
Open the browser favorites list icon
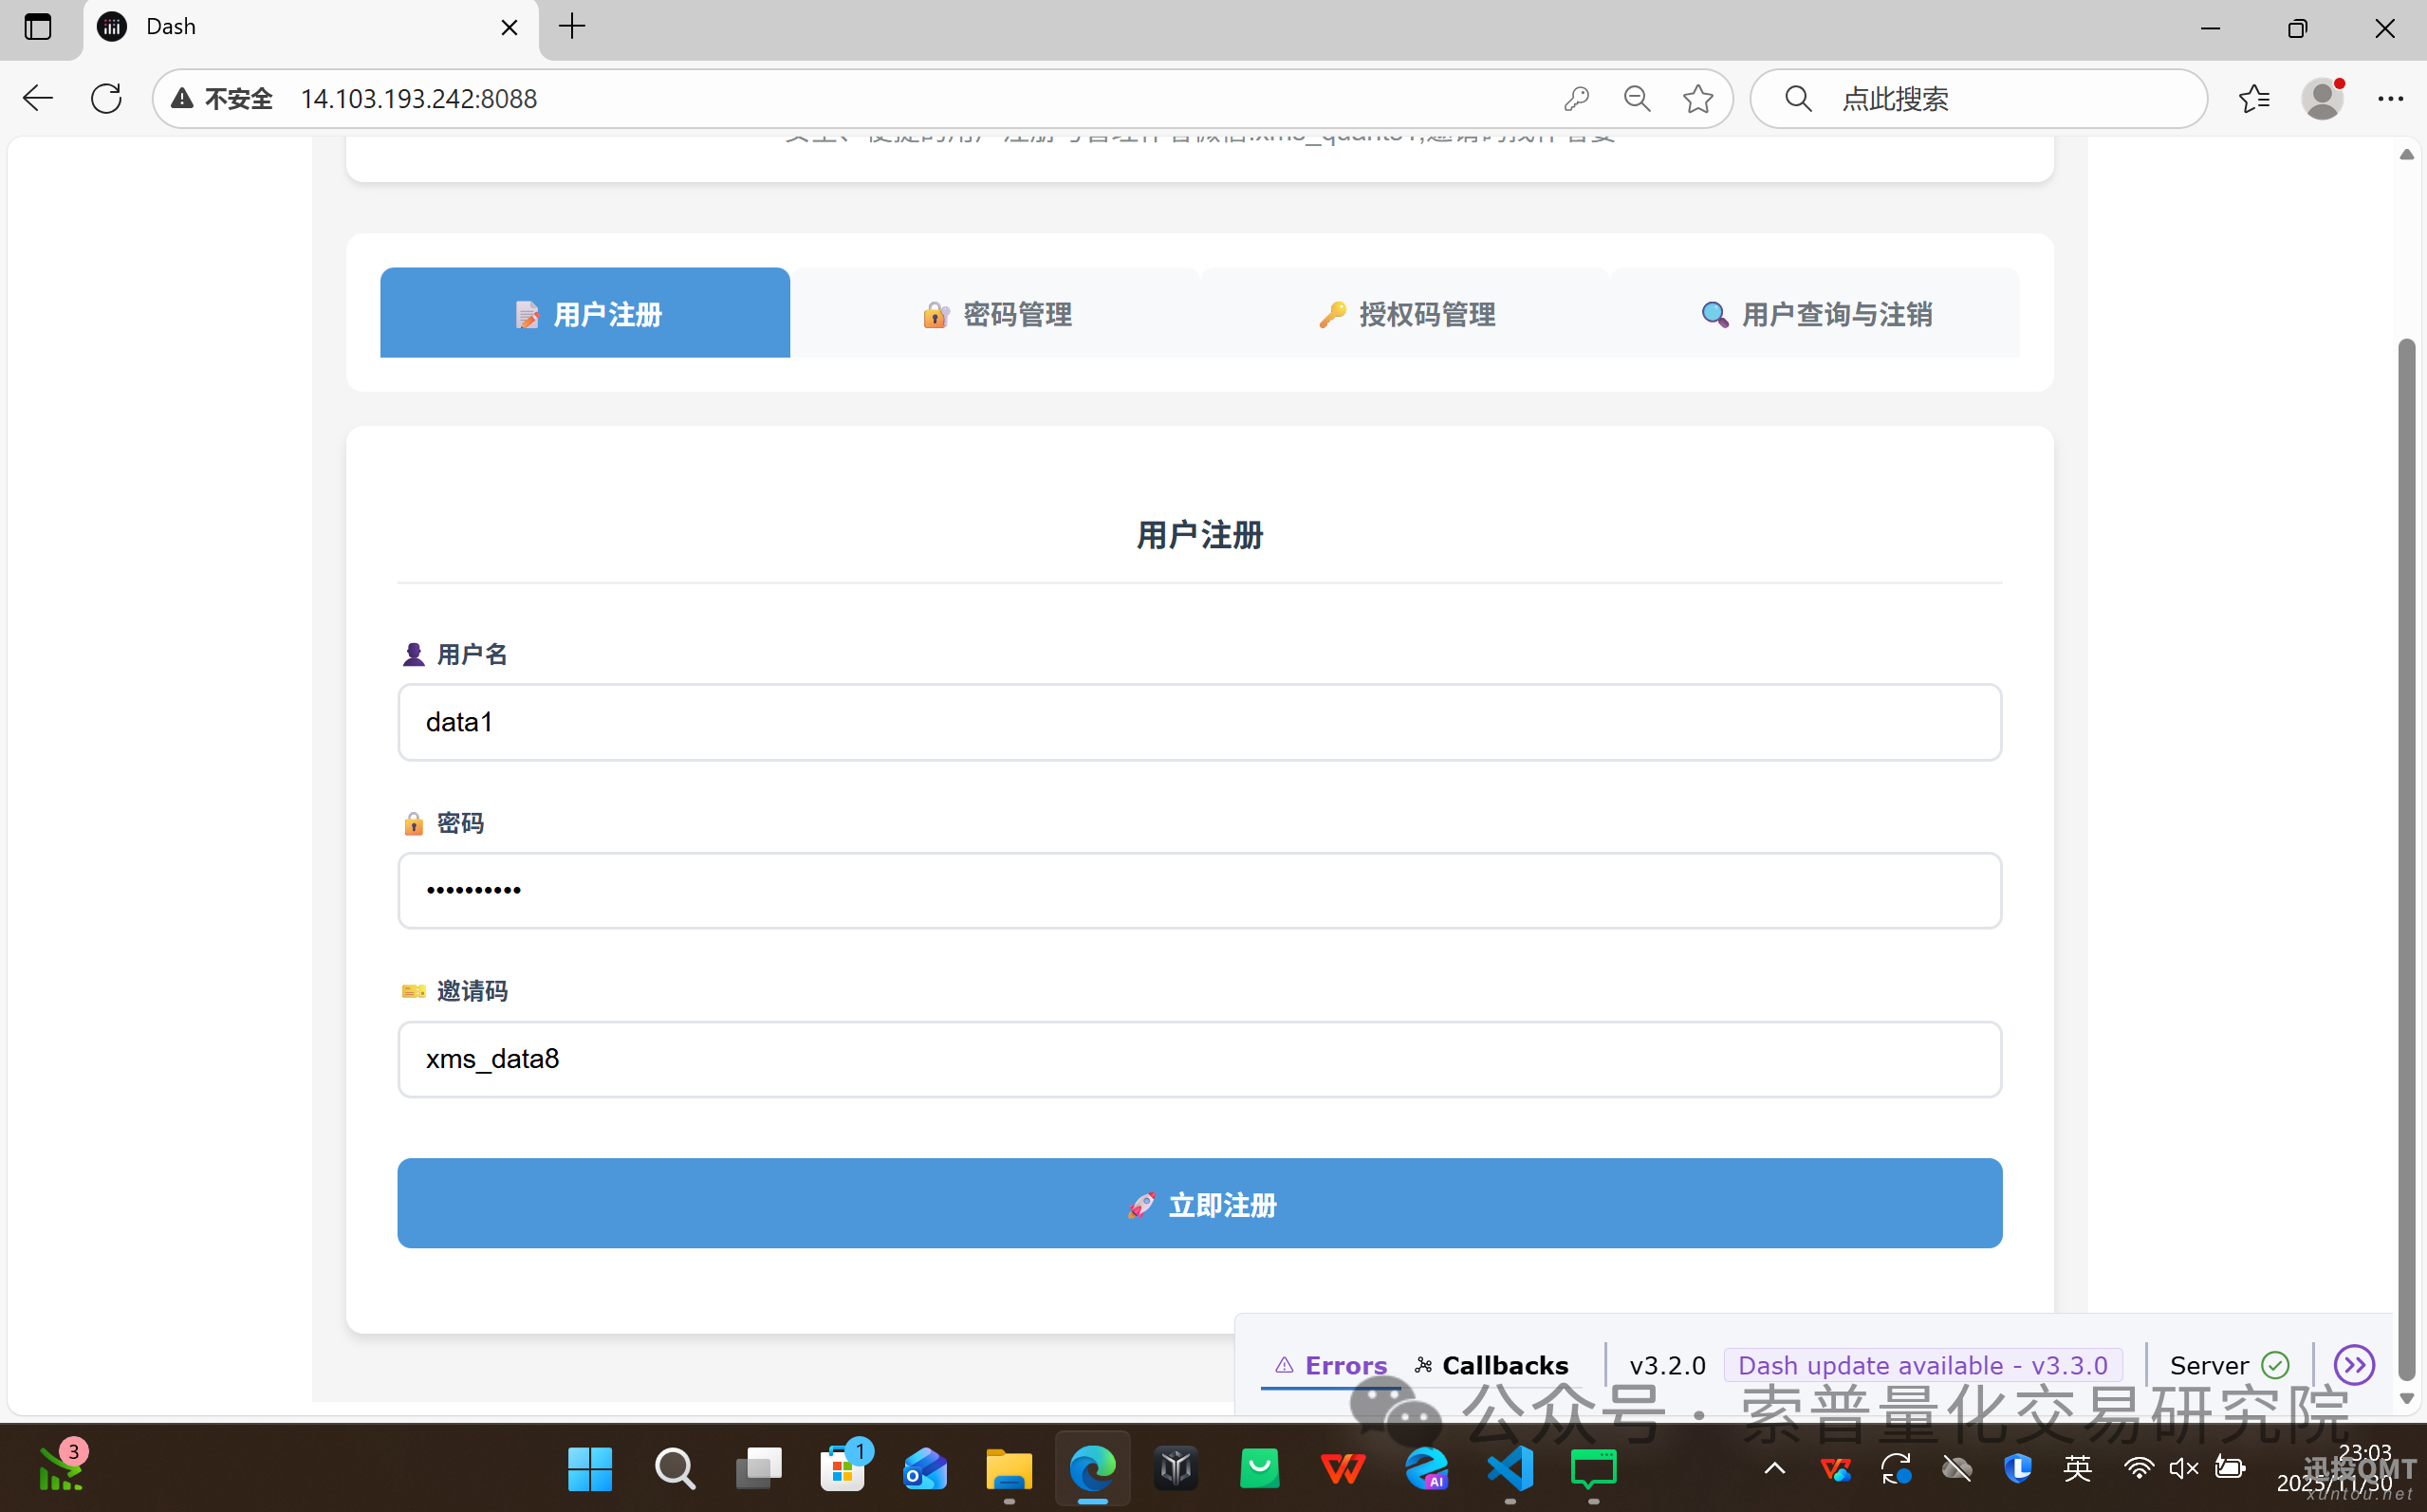coord(2254,98)
